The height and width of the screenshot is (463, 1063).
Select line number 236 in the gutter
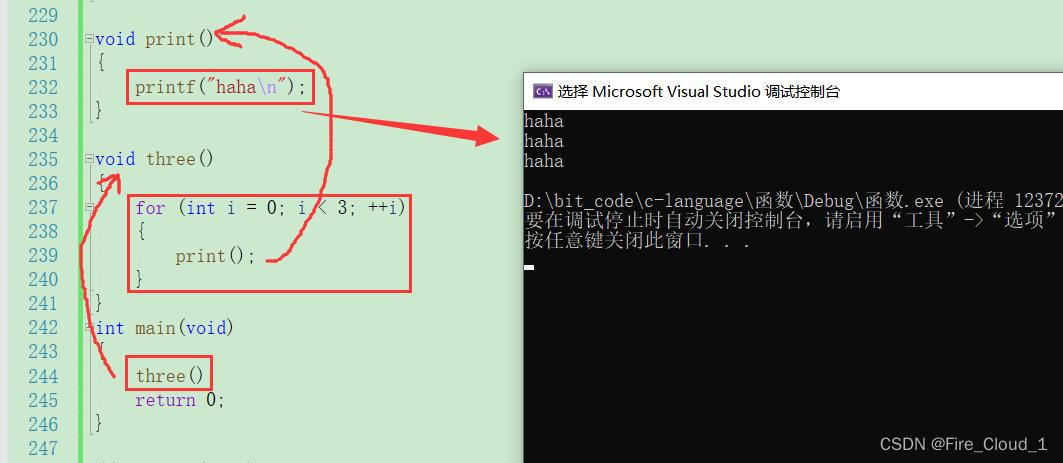pos(43,184)
